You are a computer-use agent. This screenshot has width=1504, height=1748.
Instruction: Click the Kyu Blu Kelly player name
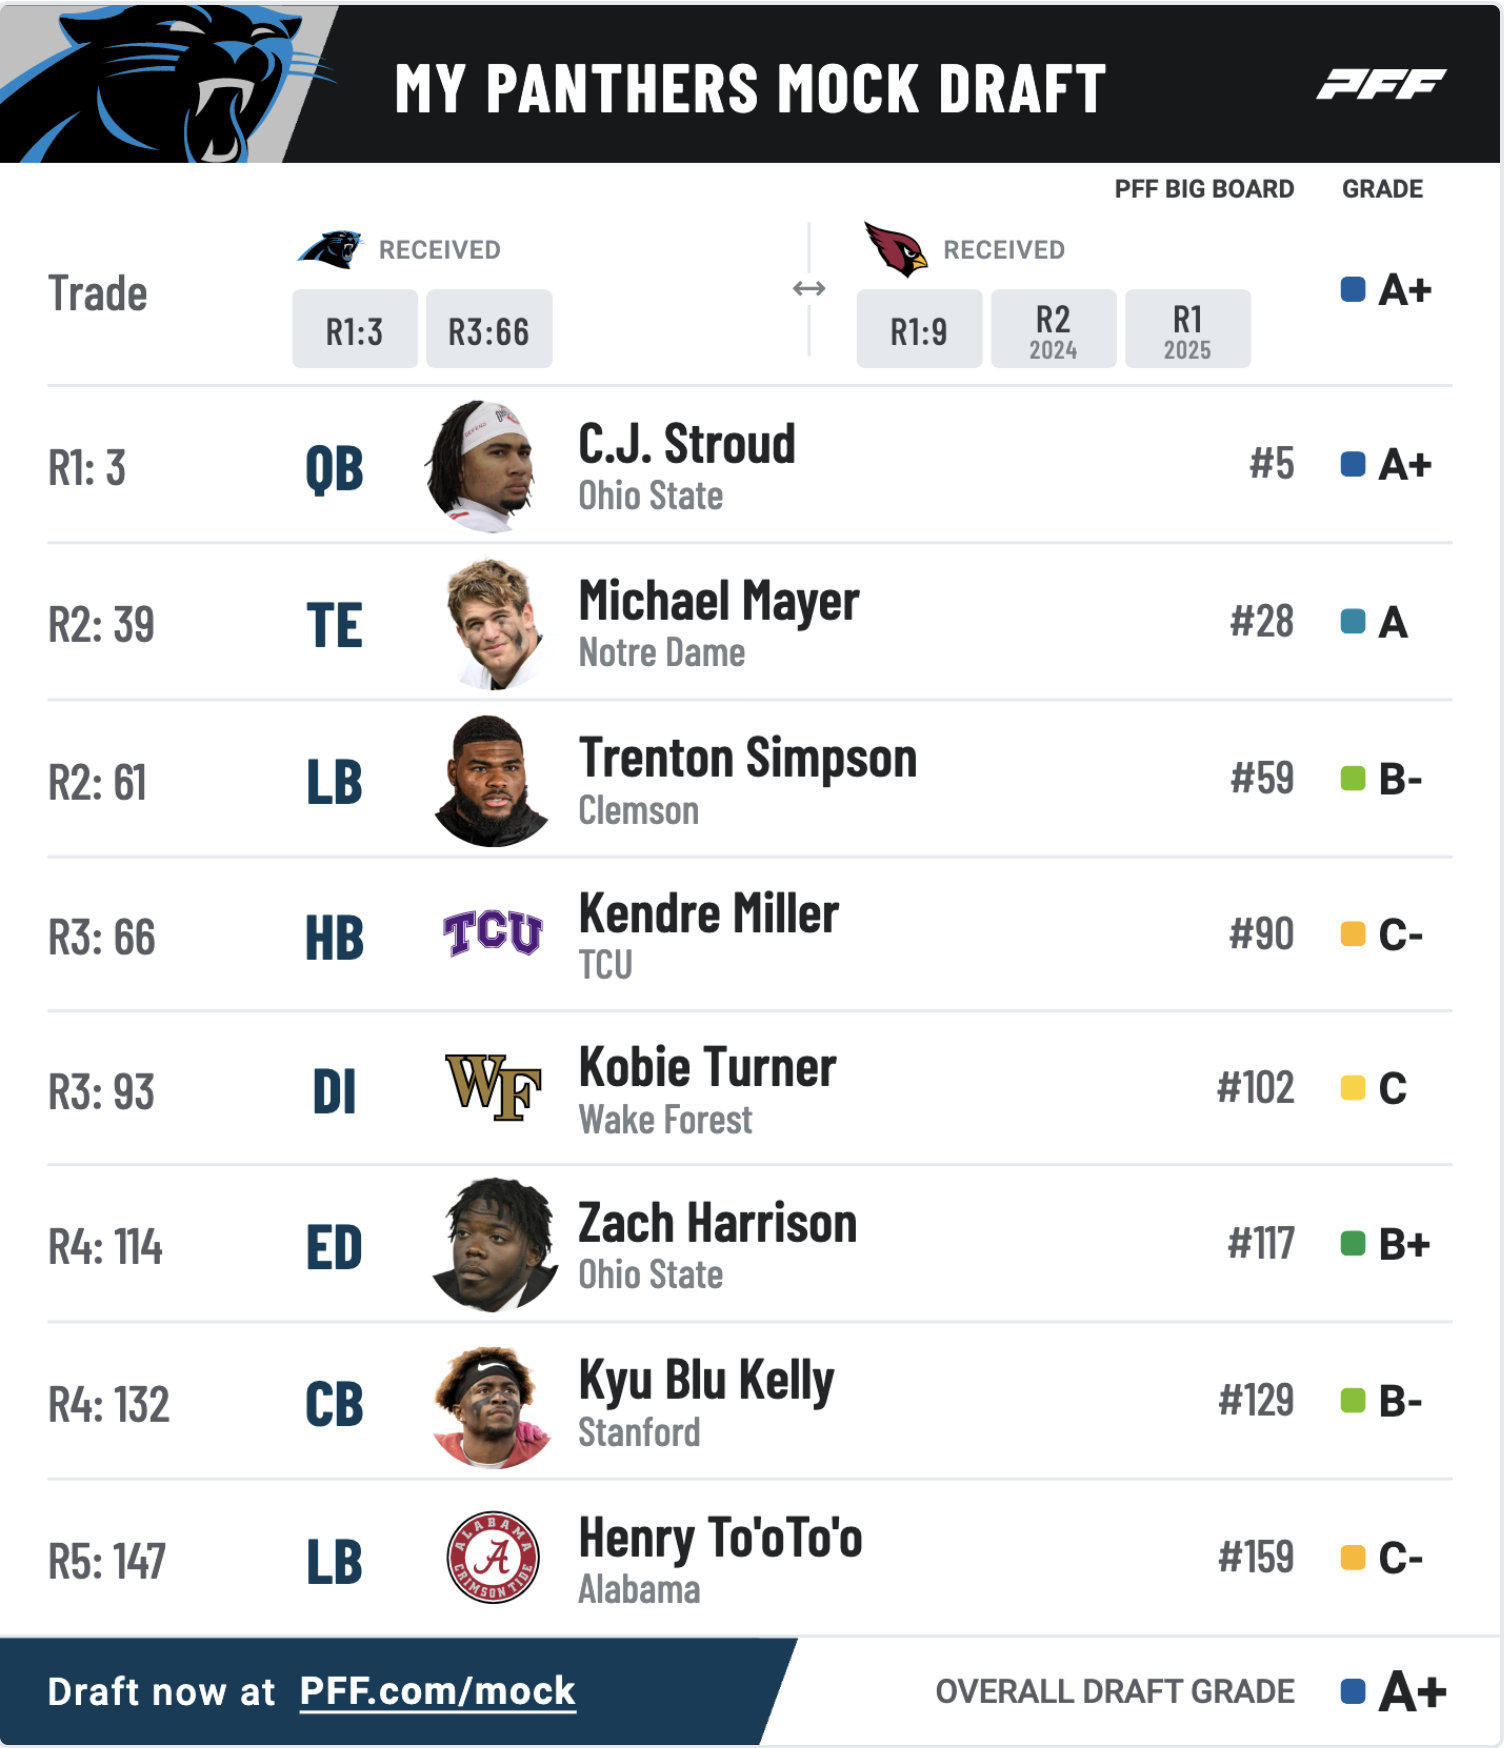[706, 1381]
